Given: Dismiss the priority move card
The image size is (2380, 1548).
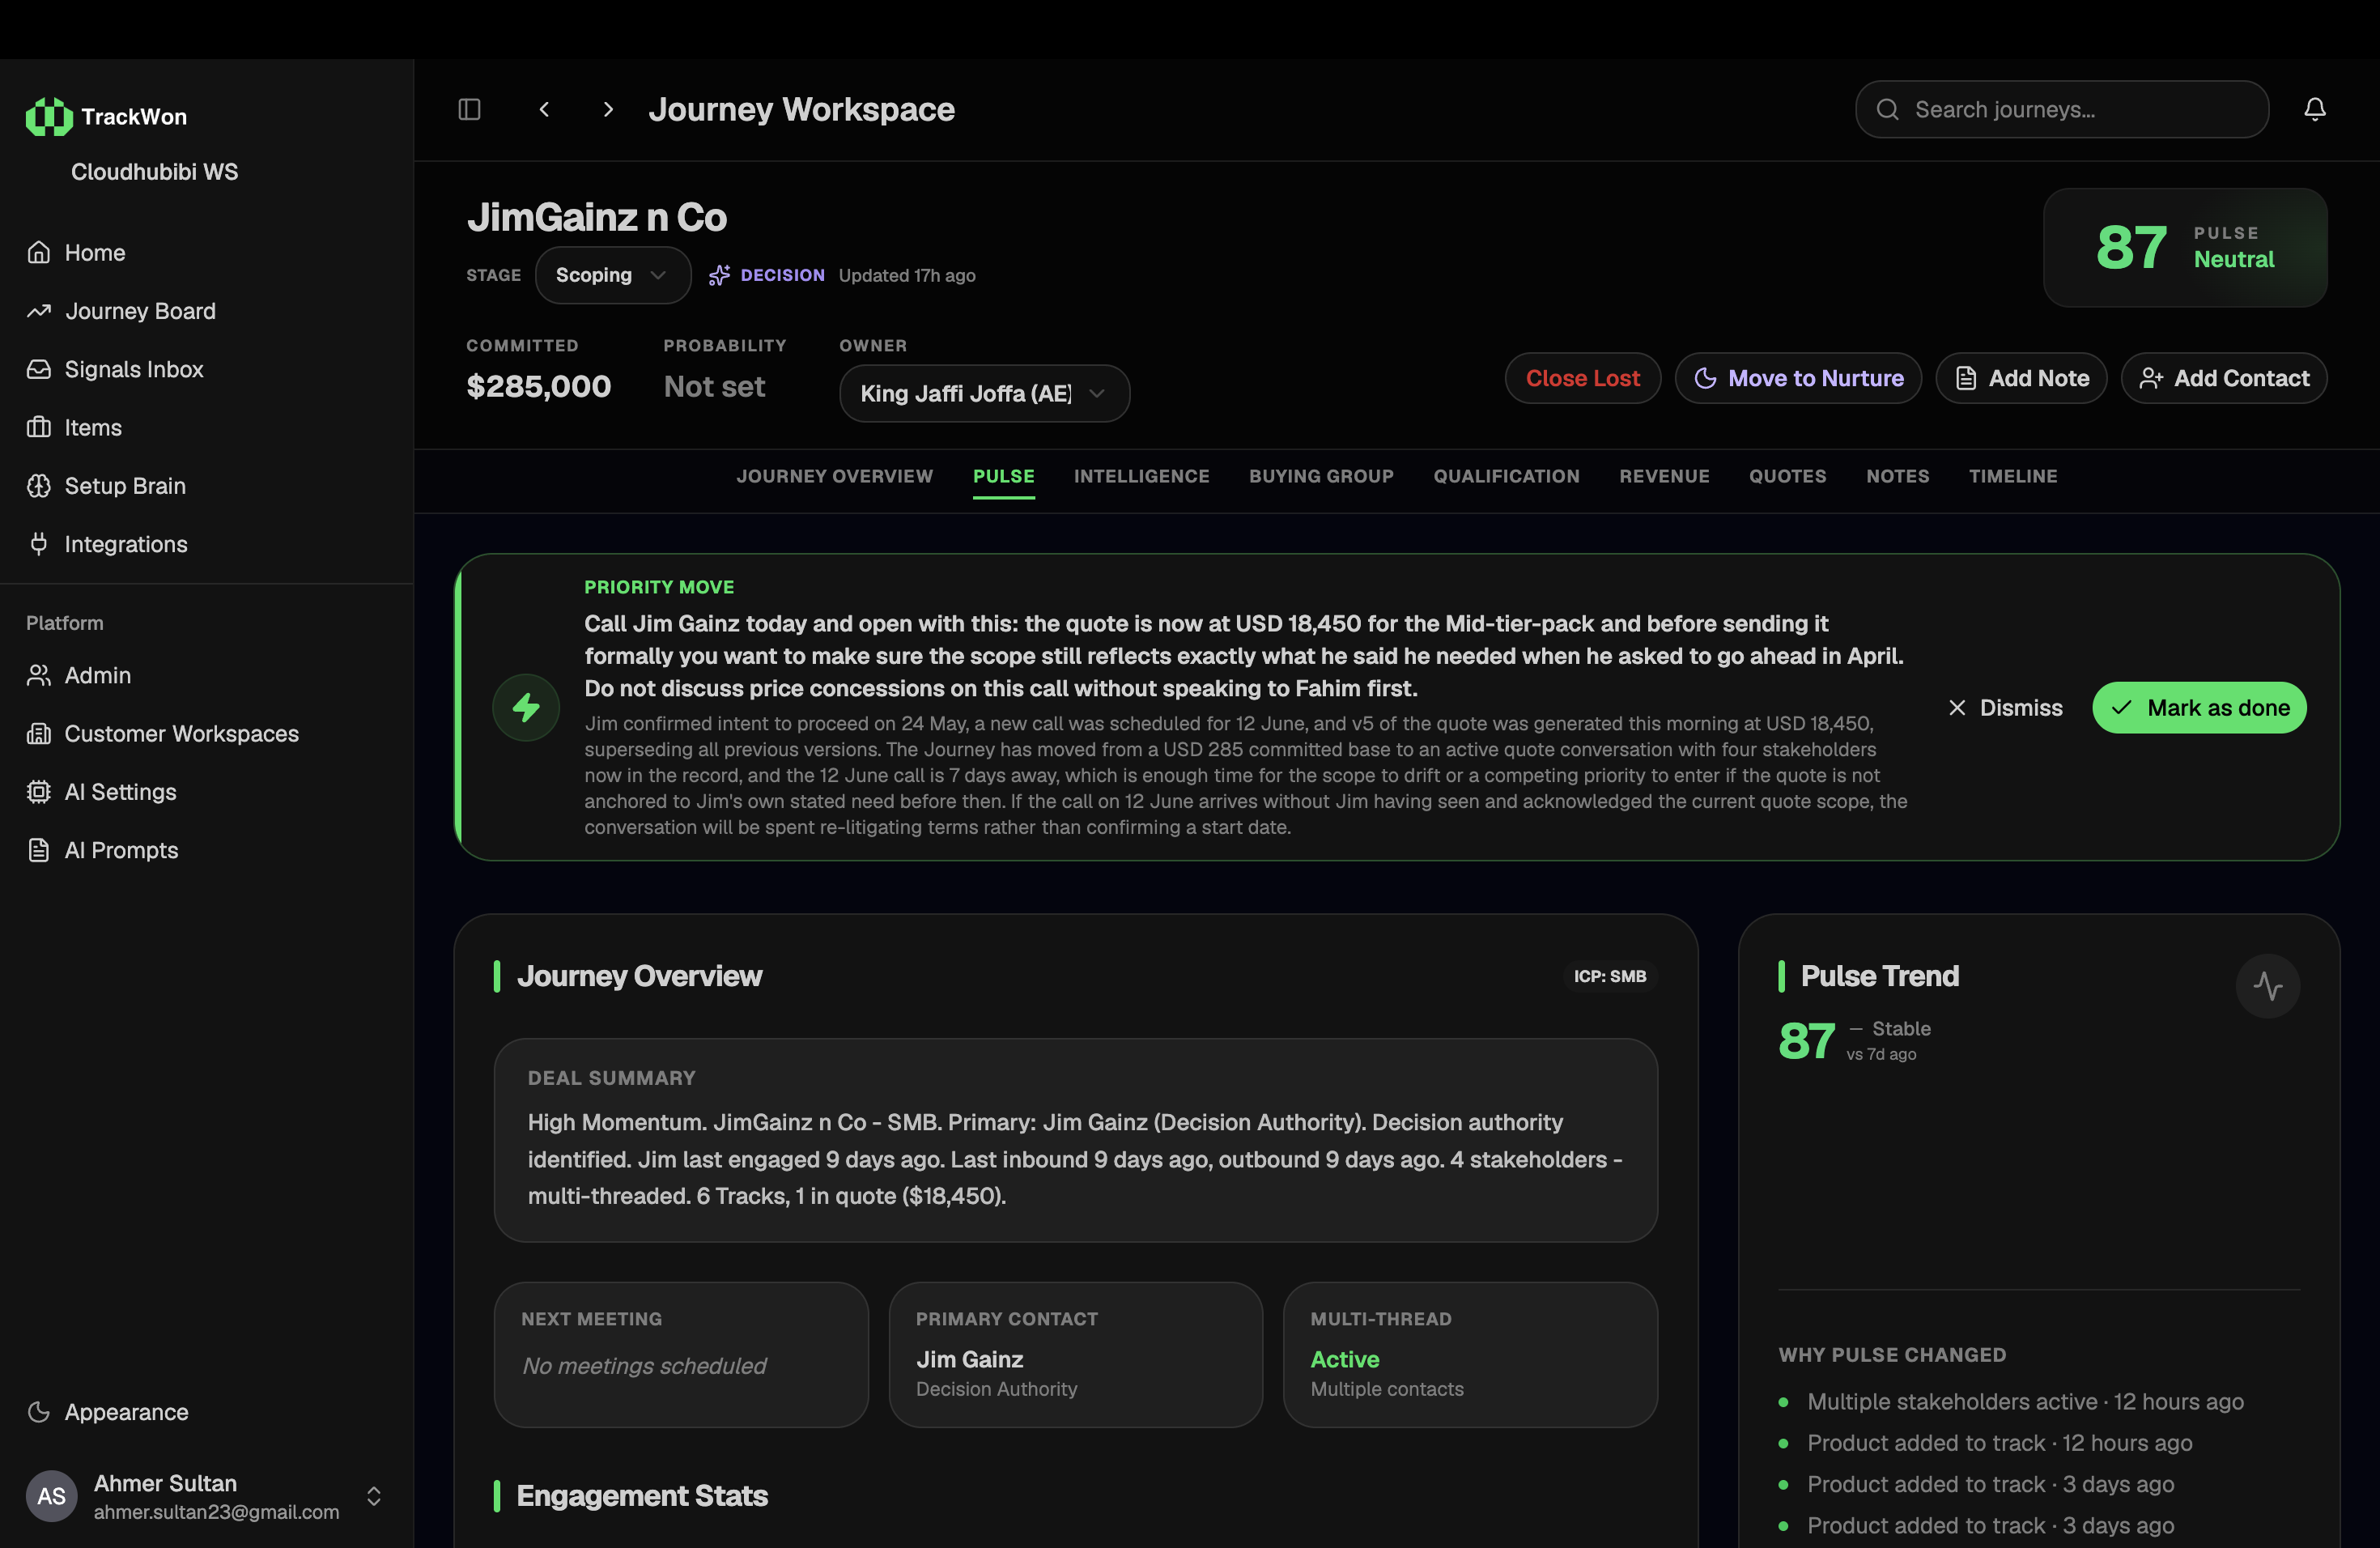Looking at the screenshot, I should [2005, 707].
